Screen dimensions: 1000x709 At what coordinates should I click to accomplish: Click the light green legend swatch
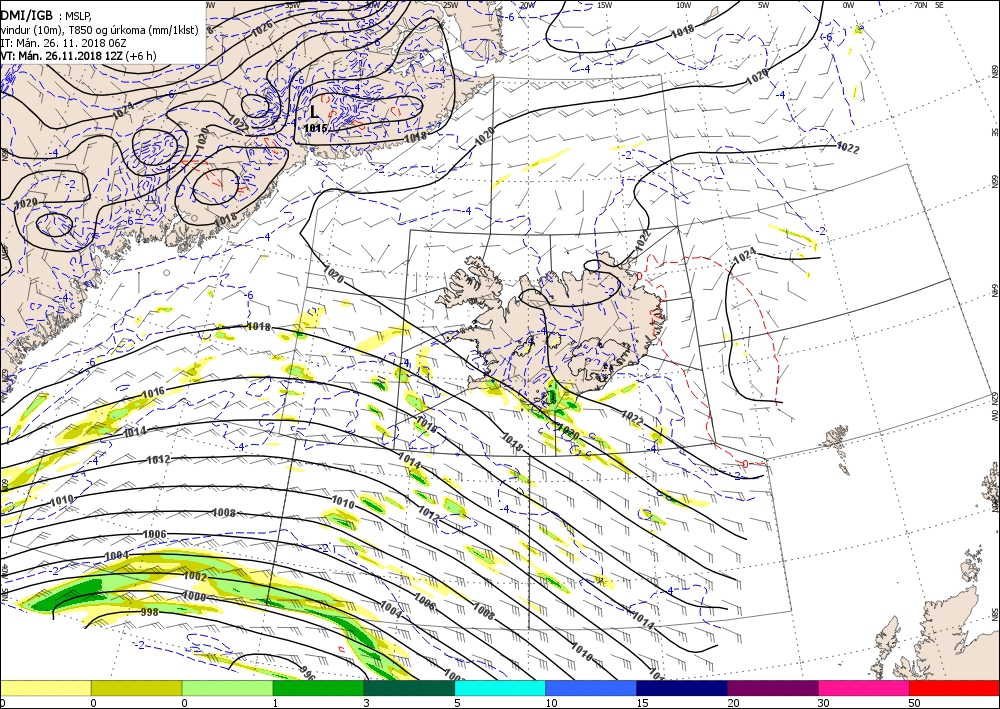[x=227, y=688]
